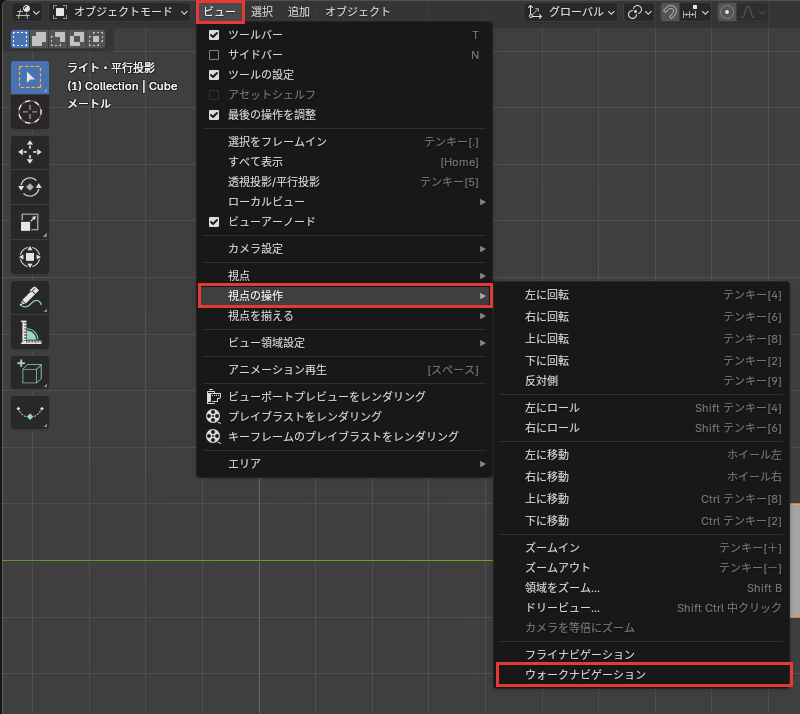Choose ウォークナビゲーション entry

click(x=642, y=675)
